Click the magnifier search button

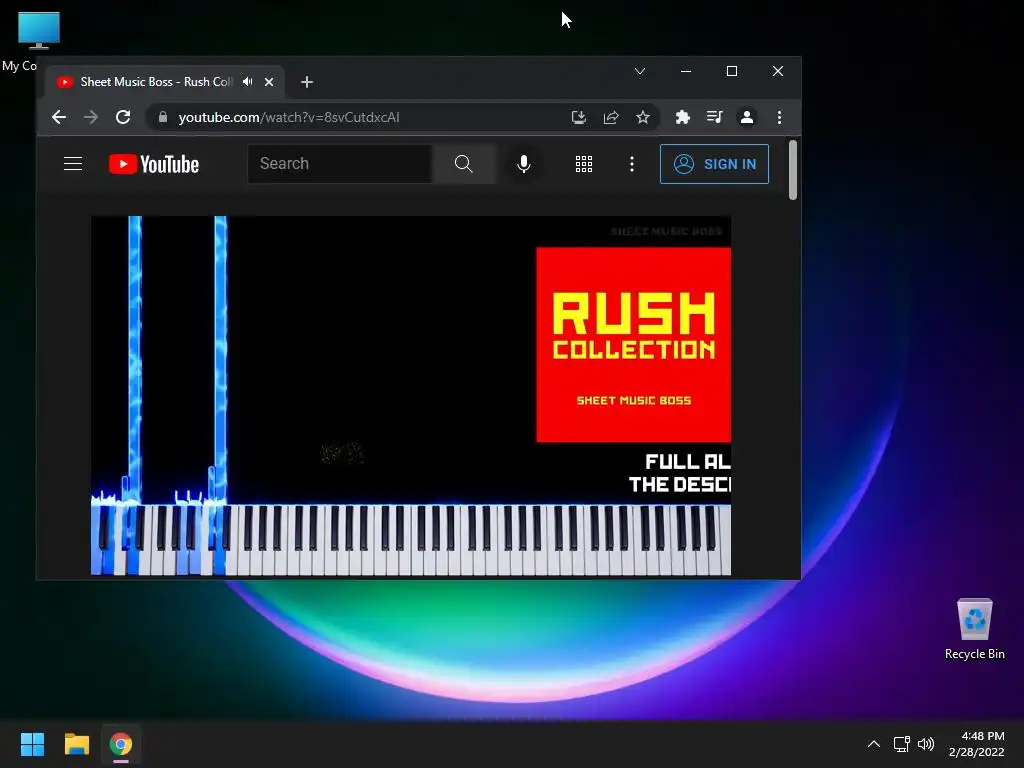coord(464,163)
